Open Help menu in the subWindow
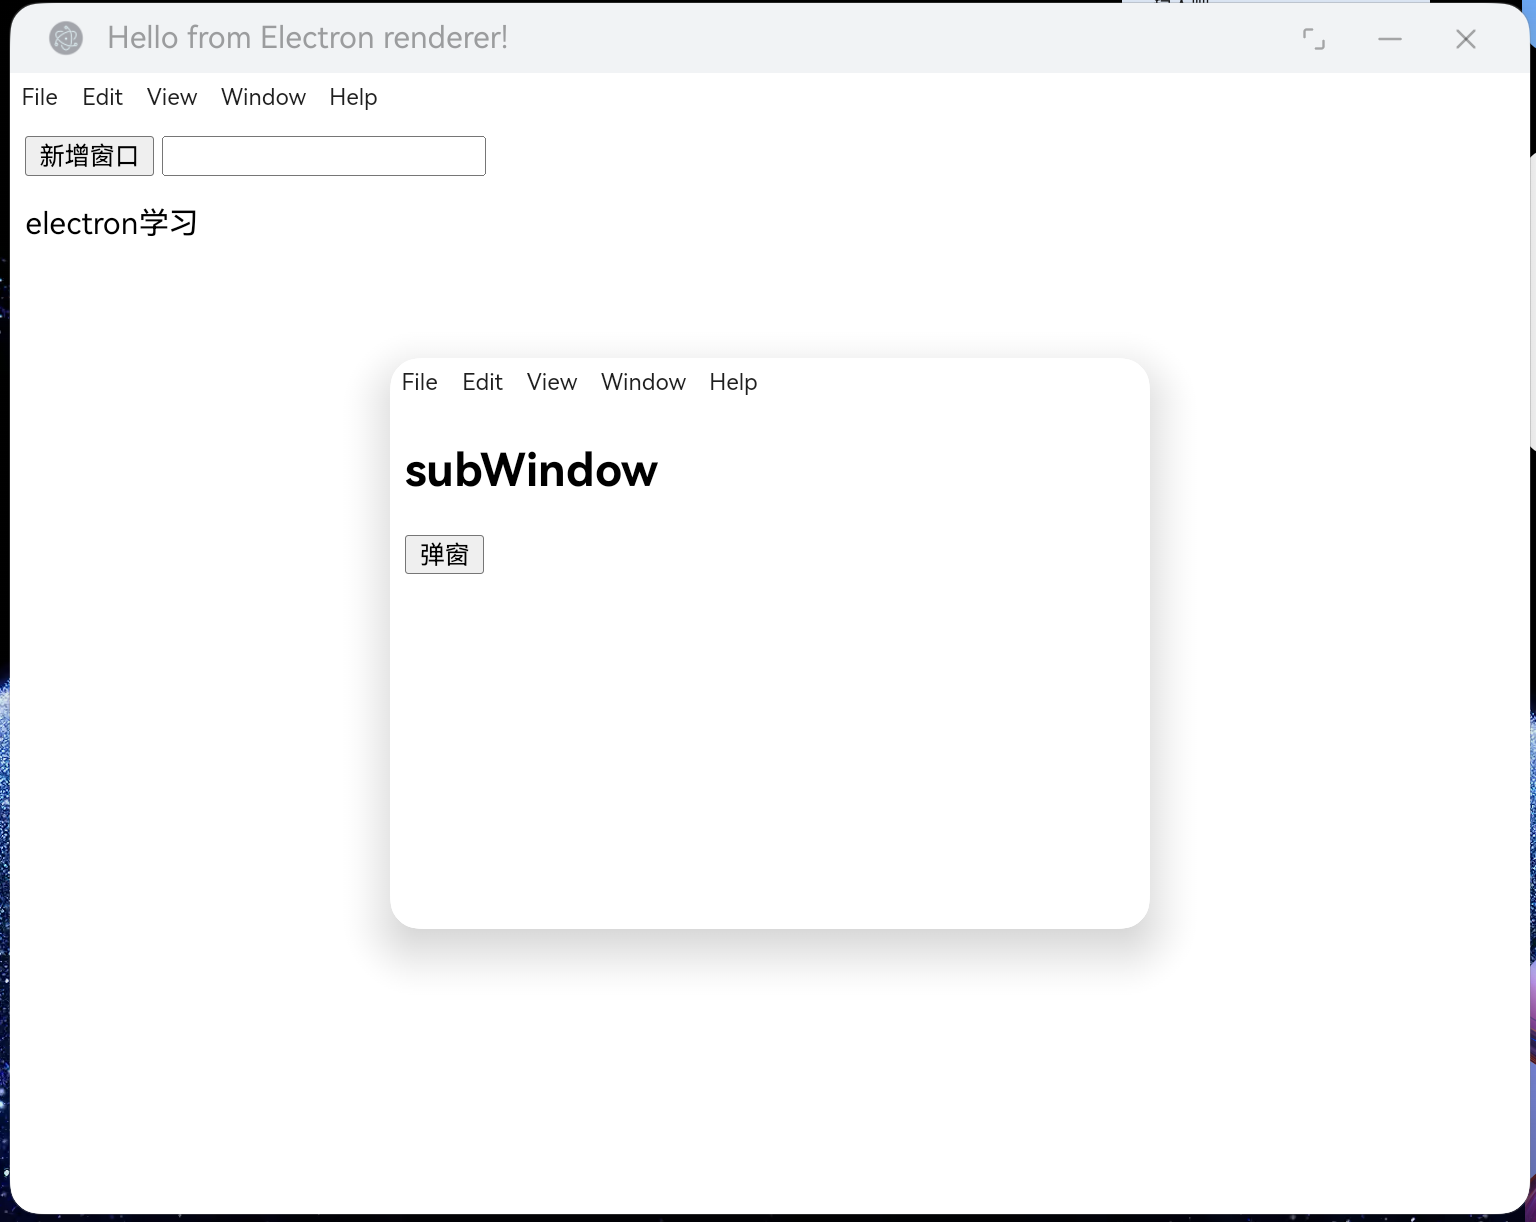Screen dimensions: 1536x1222 pos(733,382)
